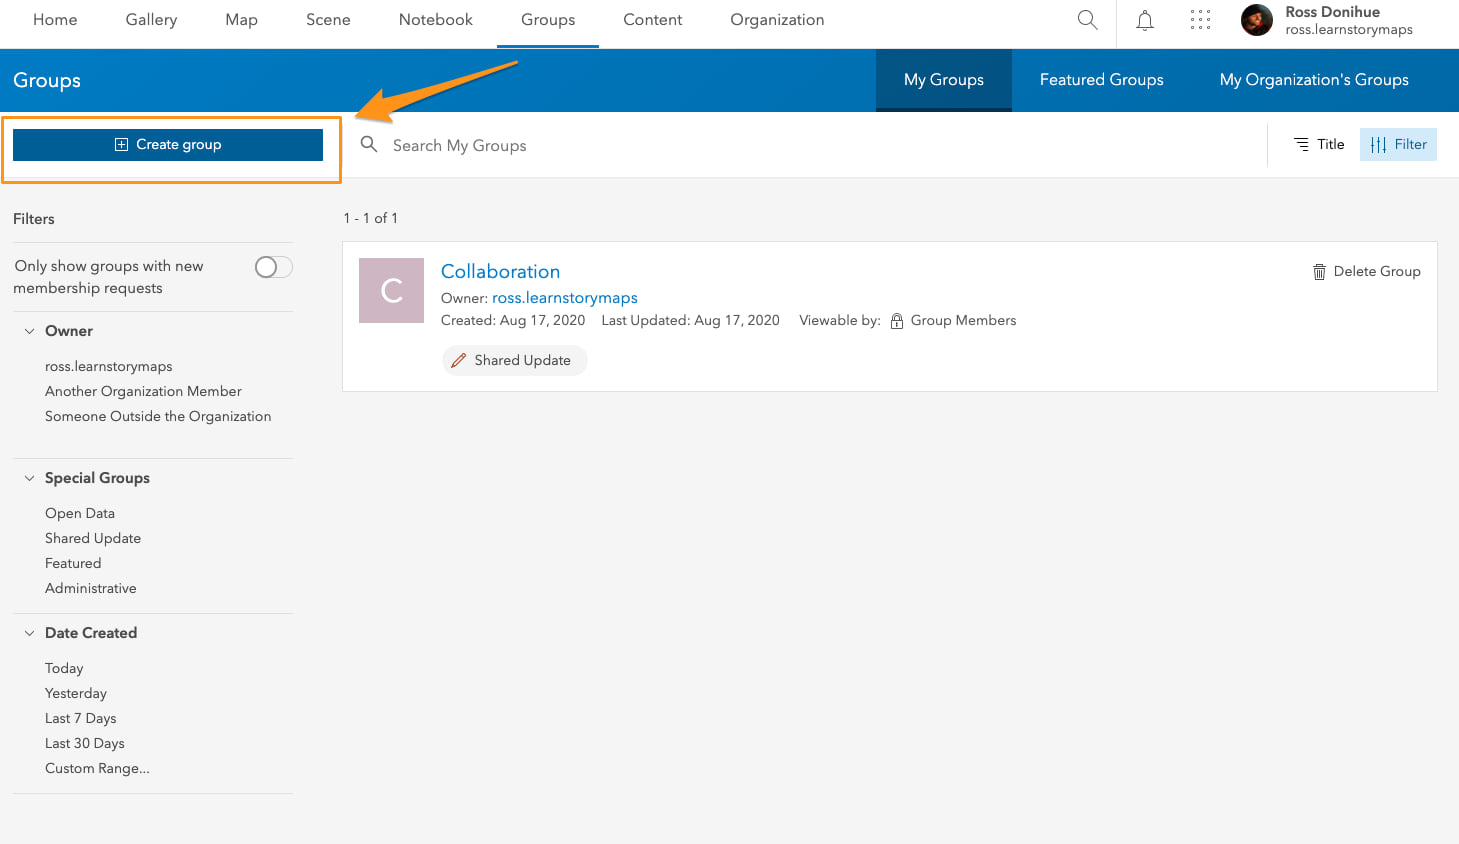Filter owner by ross.learnstorymaps
The height and width of the screenshot is (844, 1459).
click(x=109, y=366)
